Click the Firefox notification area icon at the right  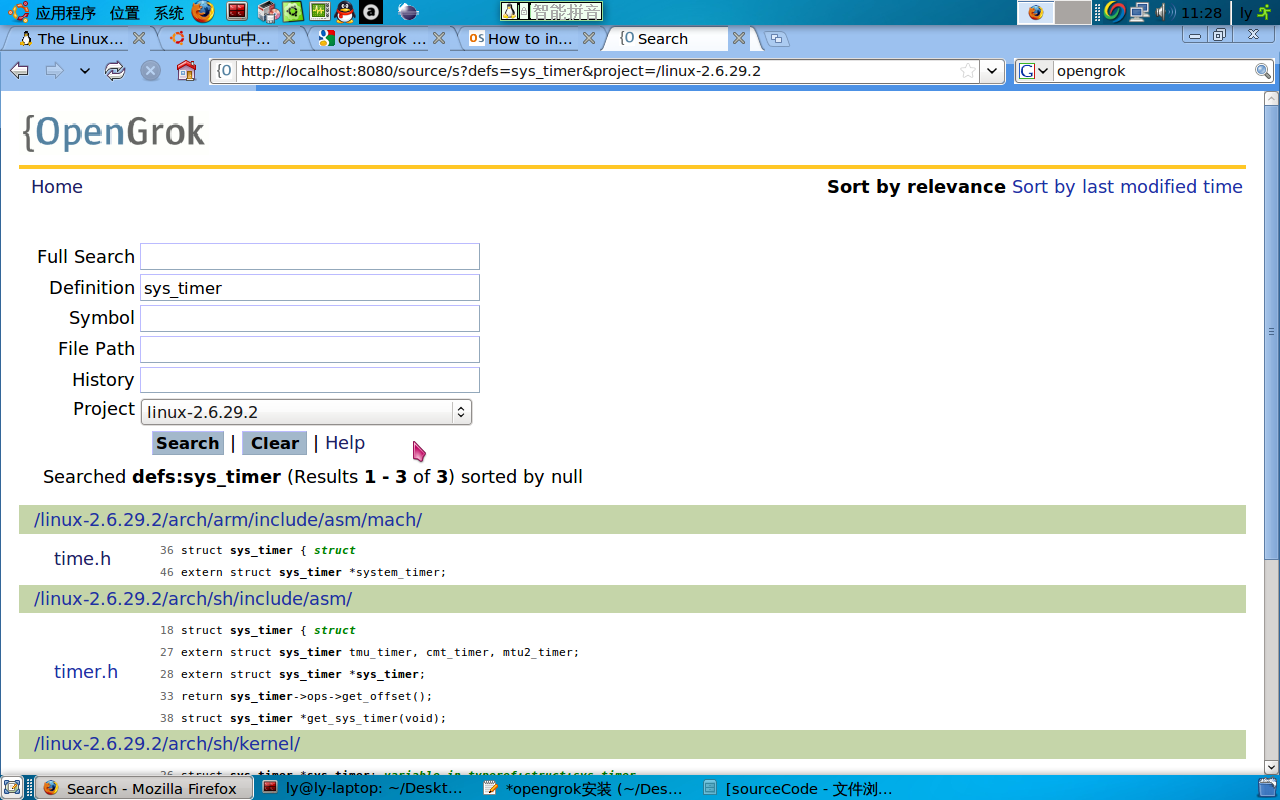1035,12
